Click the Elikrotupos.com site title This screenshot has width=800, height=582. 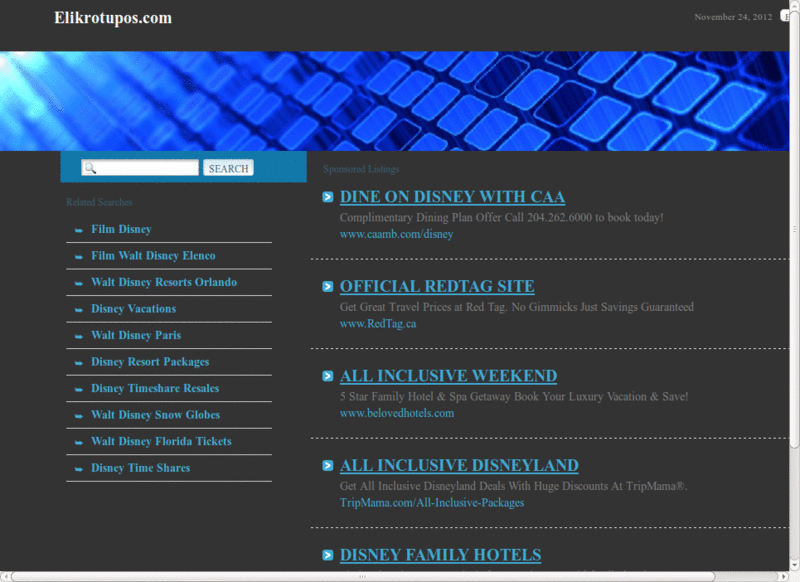coord(113,18)
